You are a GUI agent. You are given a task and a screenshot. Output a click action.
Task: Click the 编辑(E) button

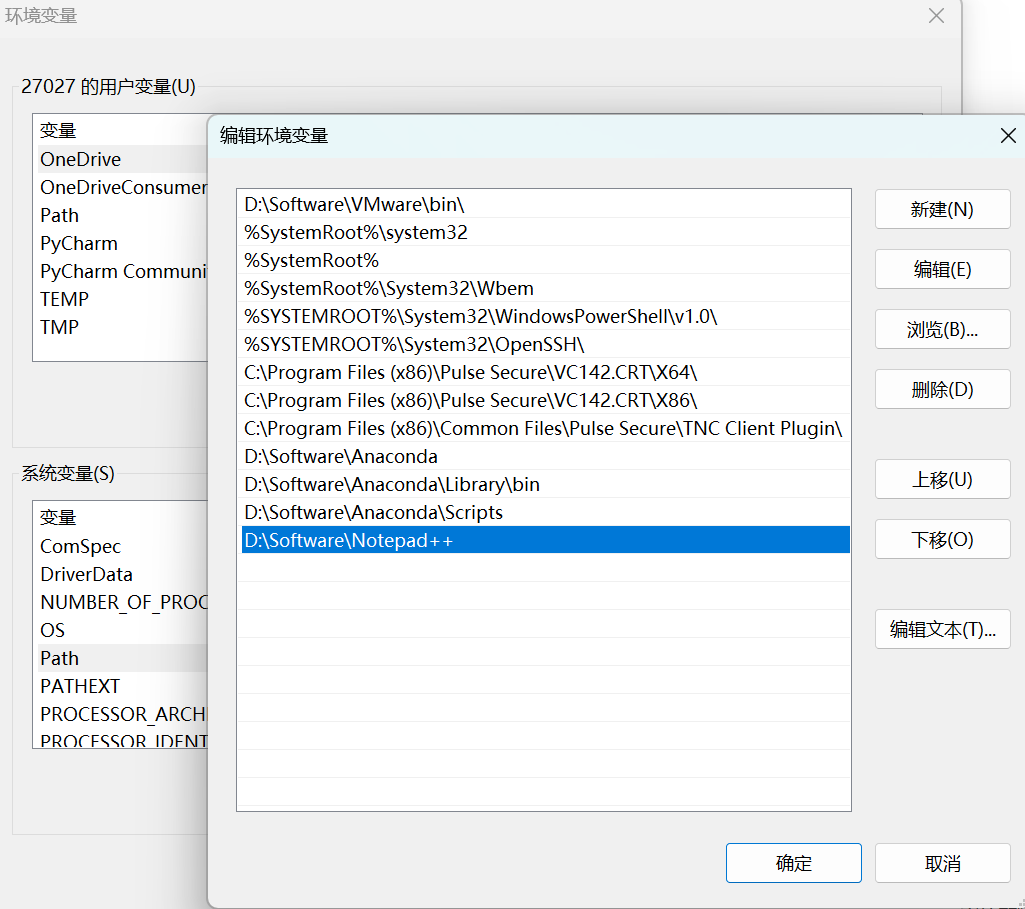click(x=942, y=270)
